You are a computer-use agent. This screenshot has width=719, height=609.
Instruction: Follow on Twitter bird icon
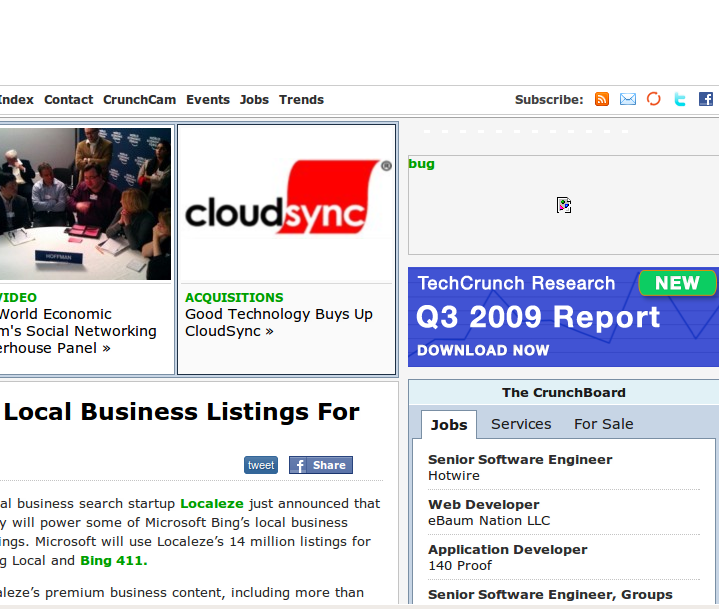tap(680, 99)
